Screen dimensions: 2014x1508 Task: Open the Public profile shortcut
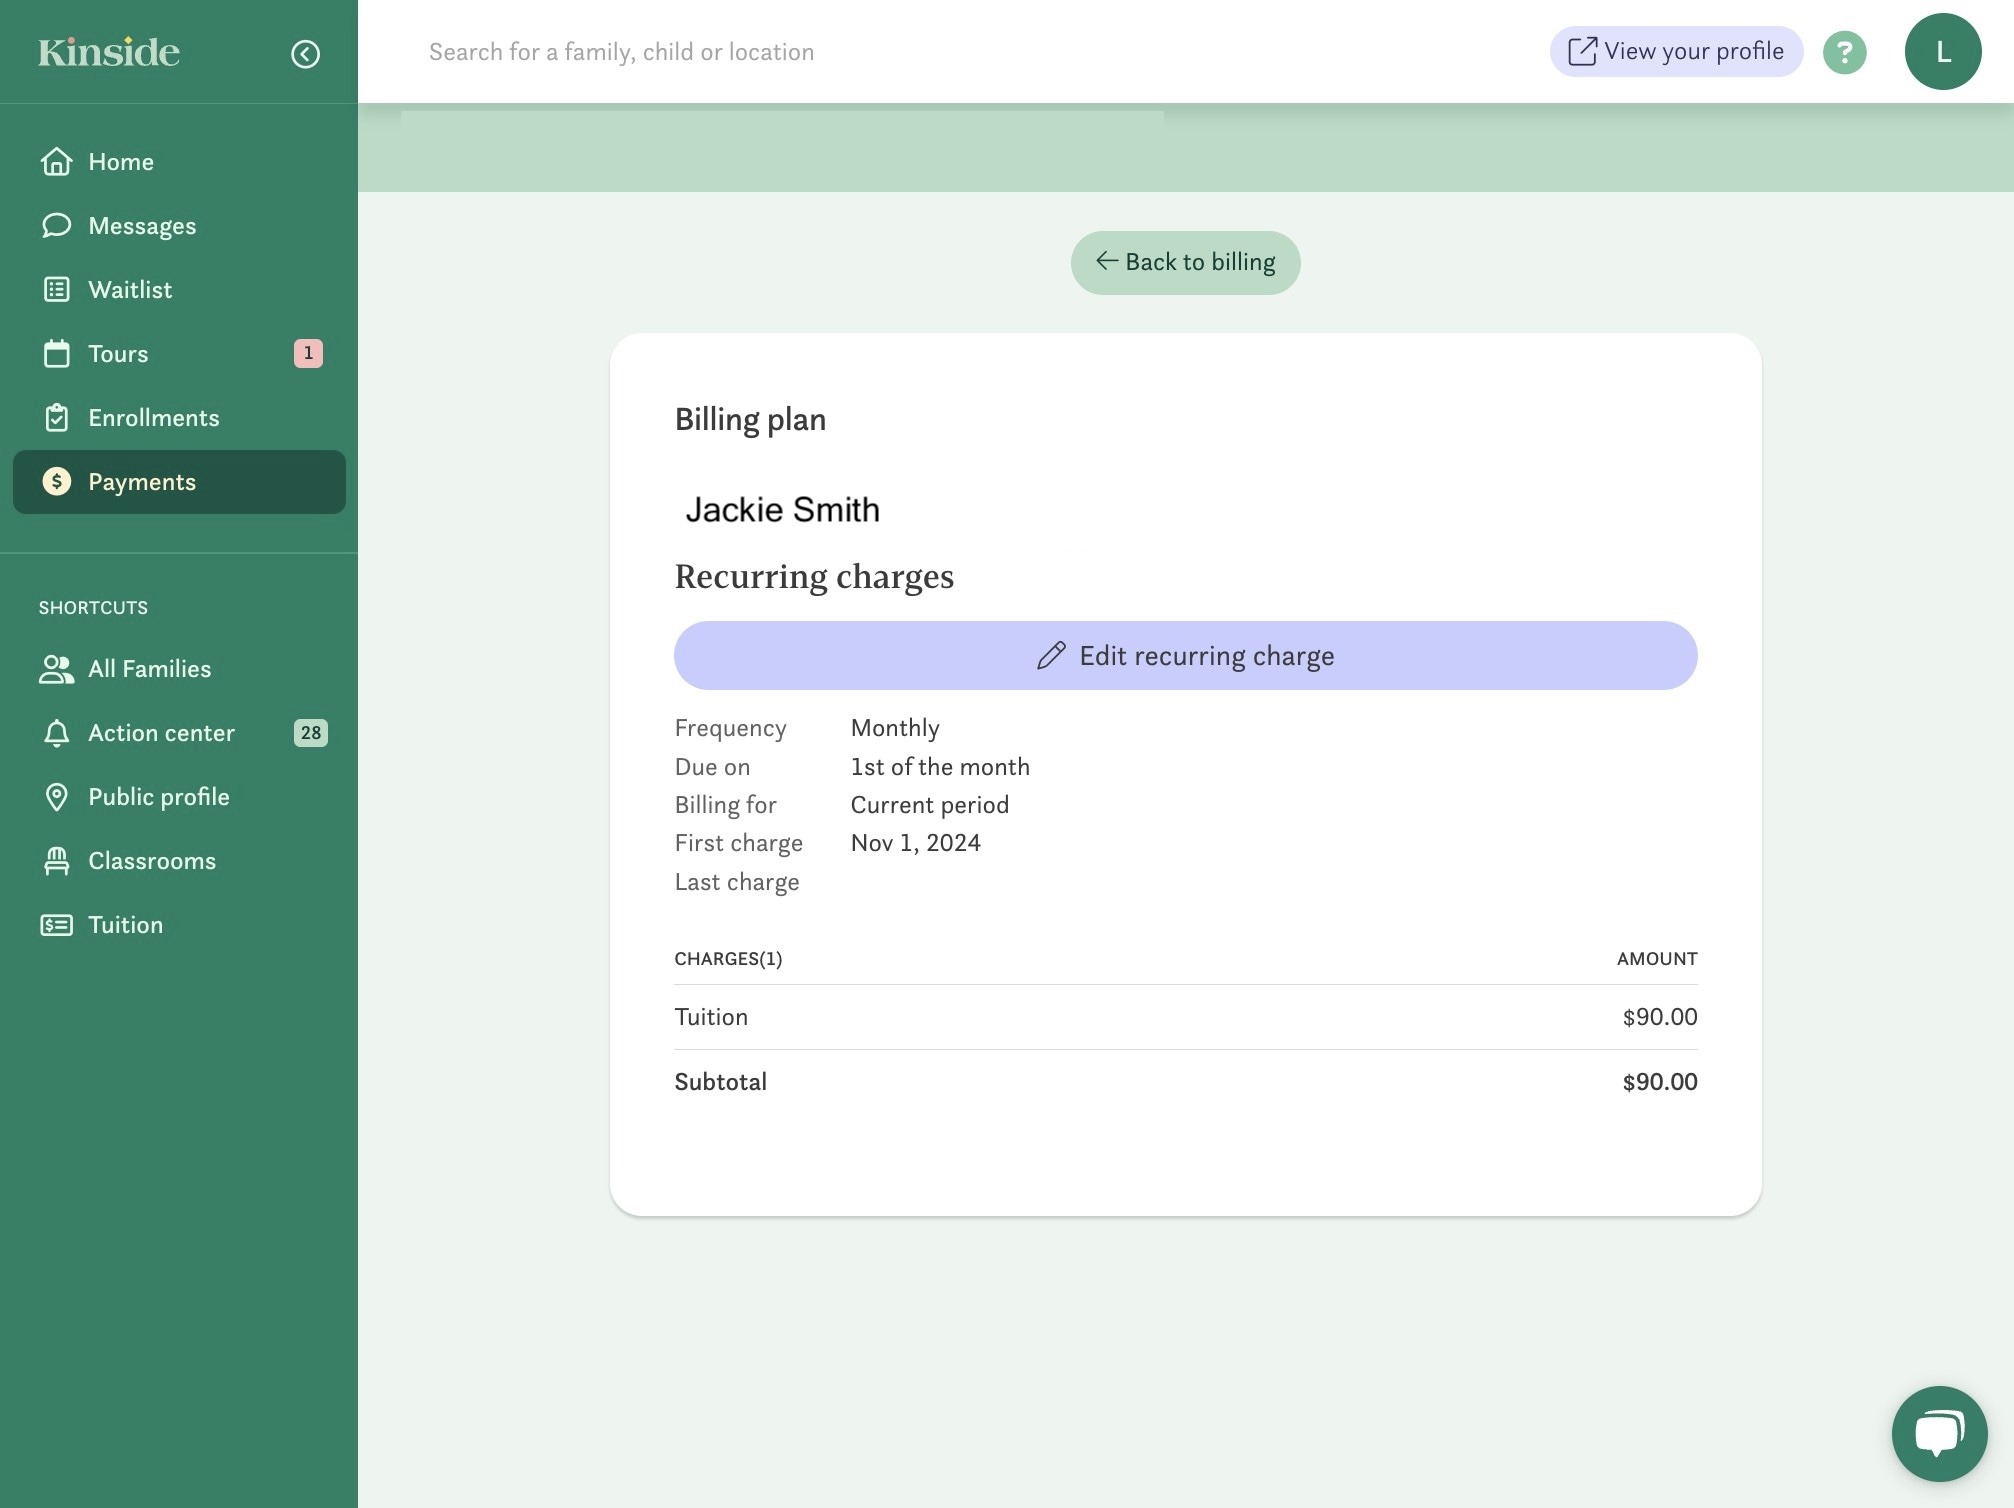point(158,797)
